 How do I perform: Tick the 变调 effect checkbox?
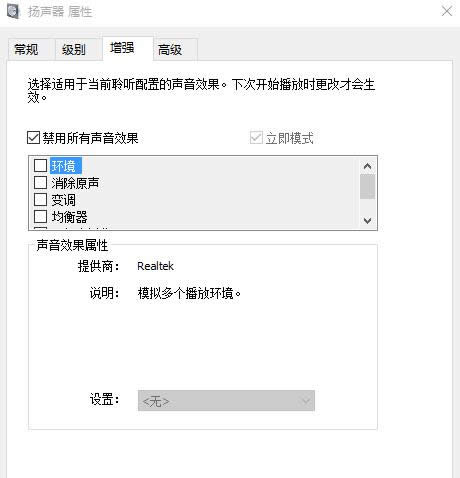[40, 200]
